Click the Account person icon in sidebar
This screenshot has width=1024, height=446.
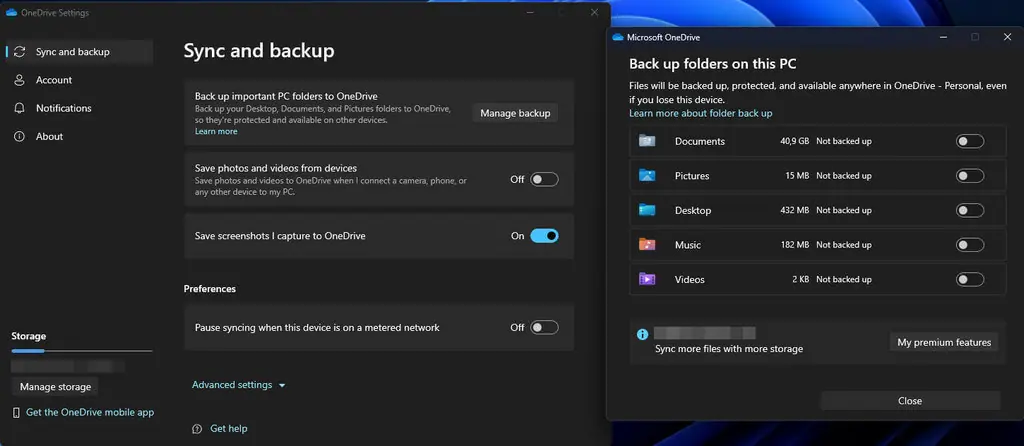(x=20, y=80)
